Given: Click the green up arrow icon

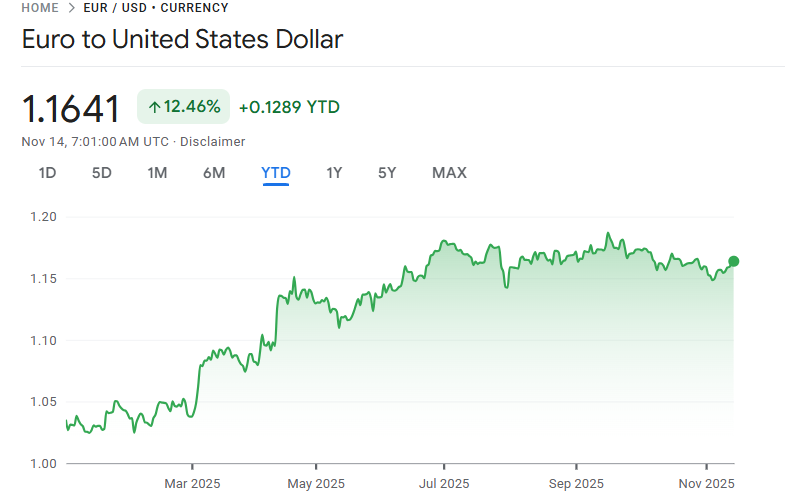Looking at the screenshot, I should 154,107.
